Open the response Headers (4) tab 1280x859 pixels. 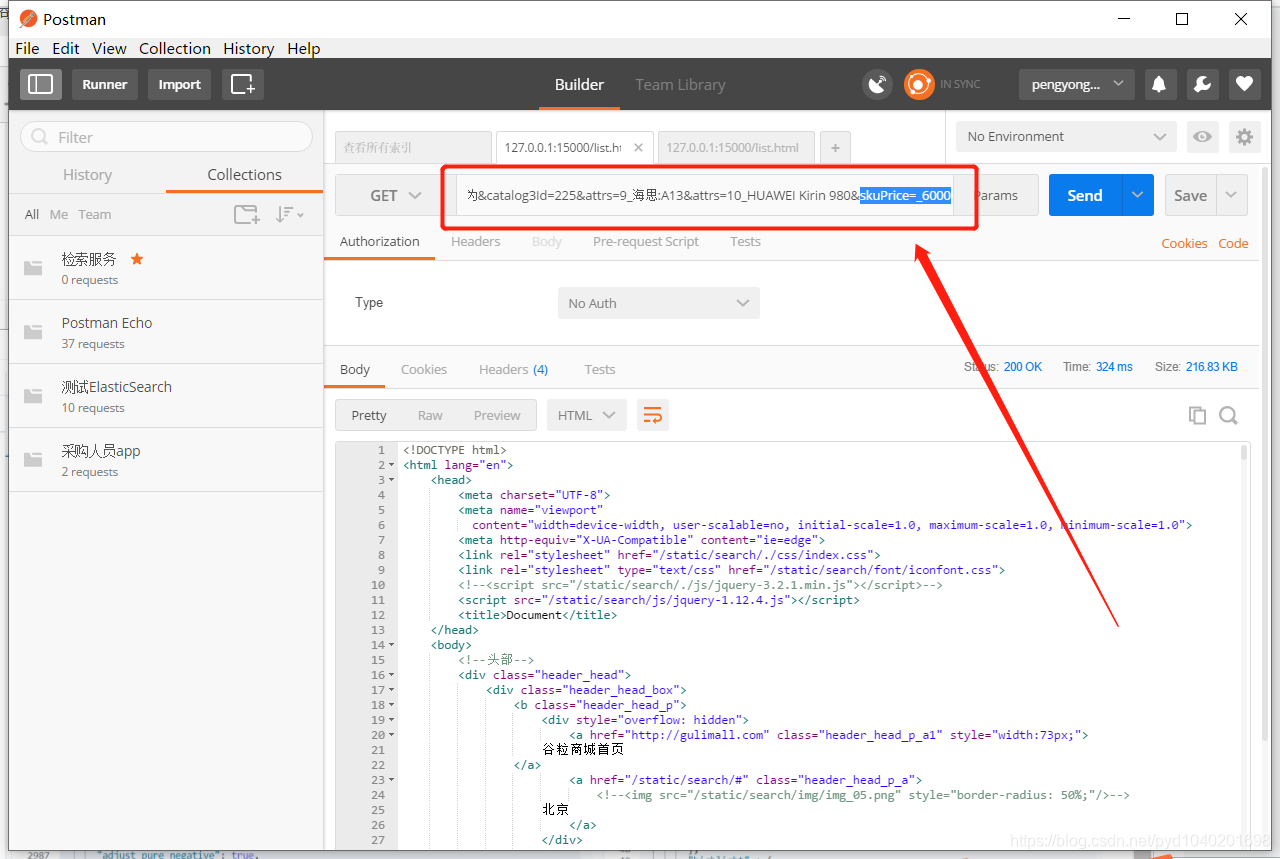click(x=513, y=369)
